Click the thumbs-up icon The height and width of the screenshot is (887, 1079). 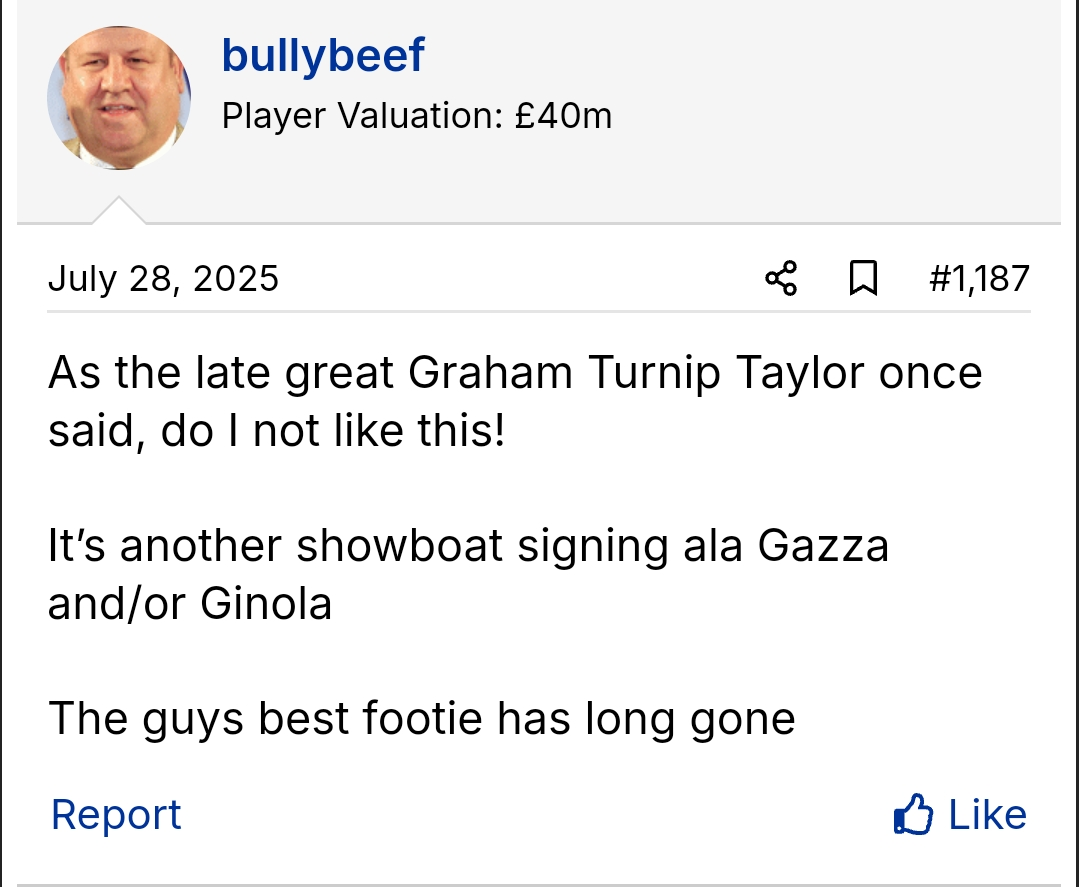point(912,815)
